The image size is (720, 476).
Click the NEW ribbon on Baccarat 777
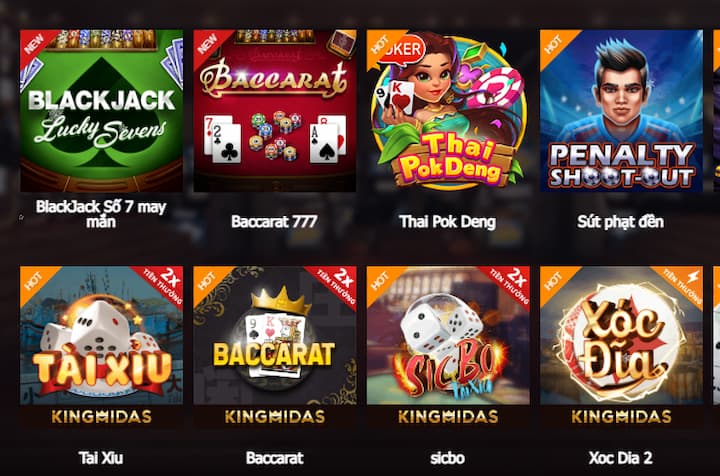[x=207, y=44]
